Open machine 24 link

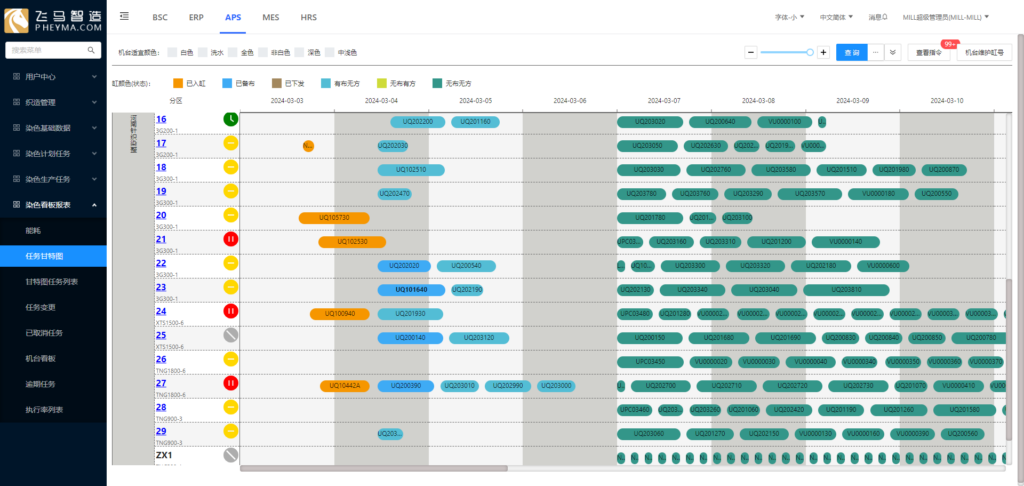161,311
